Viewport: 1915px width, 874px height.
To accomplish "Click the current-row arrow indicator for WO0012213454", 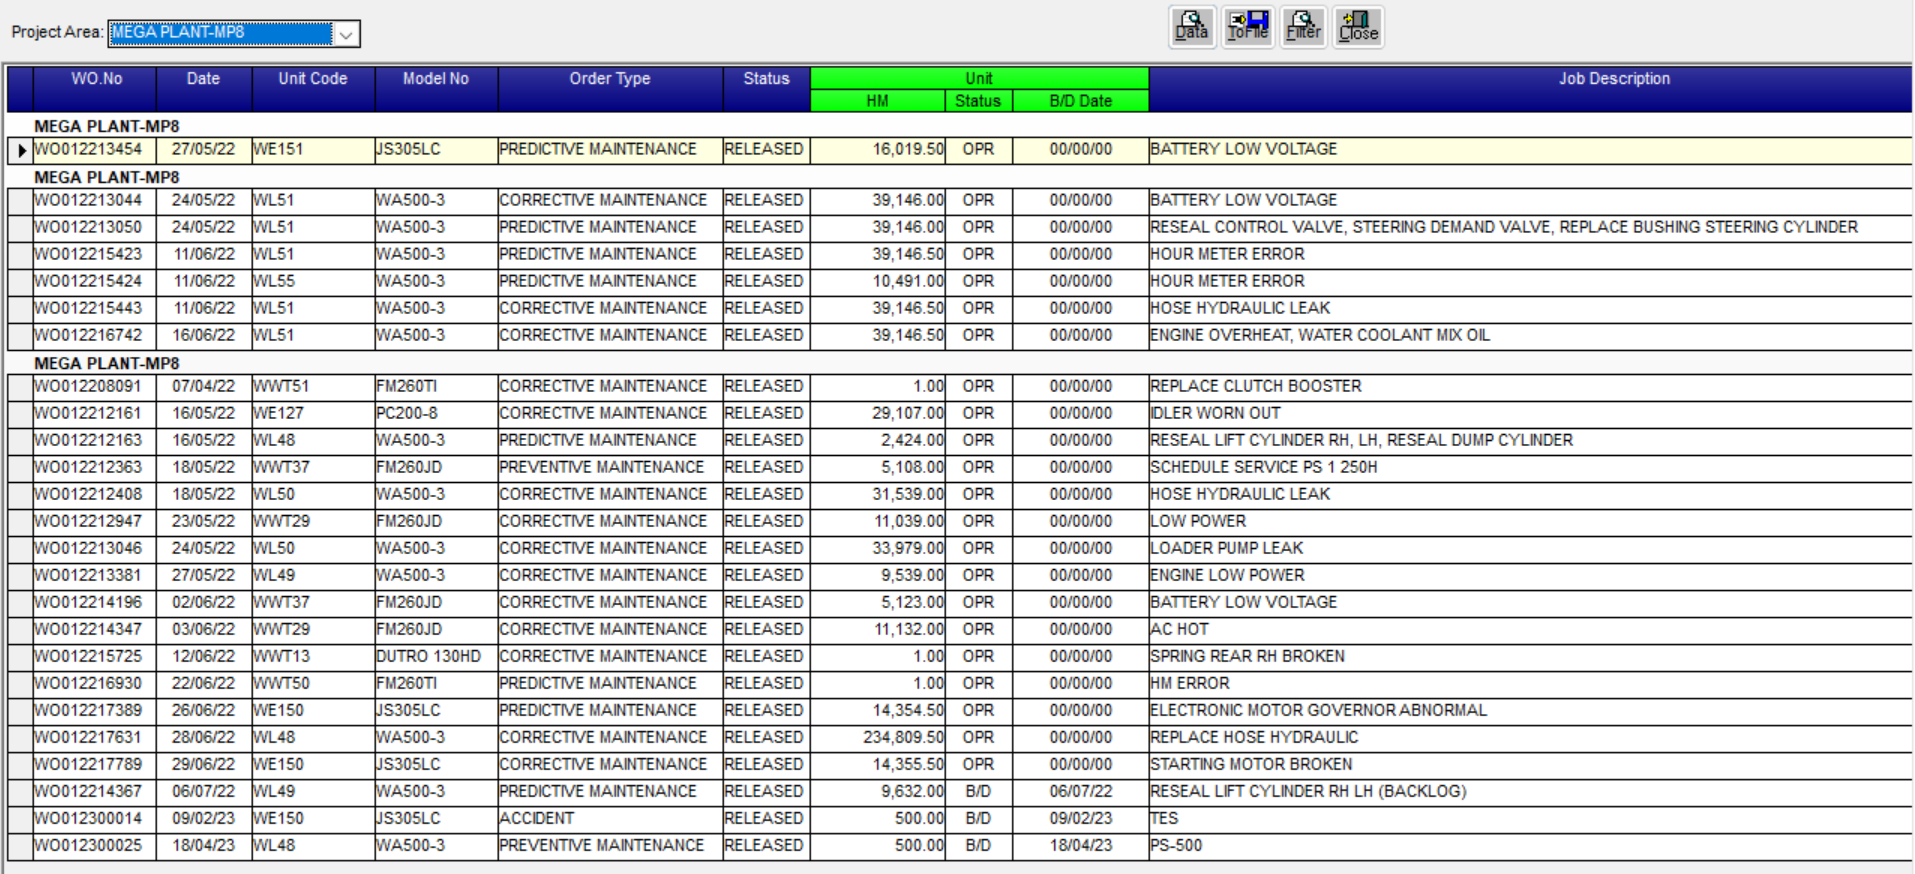I will (x=21, y=150).
